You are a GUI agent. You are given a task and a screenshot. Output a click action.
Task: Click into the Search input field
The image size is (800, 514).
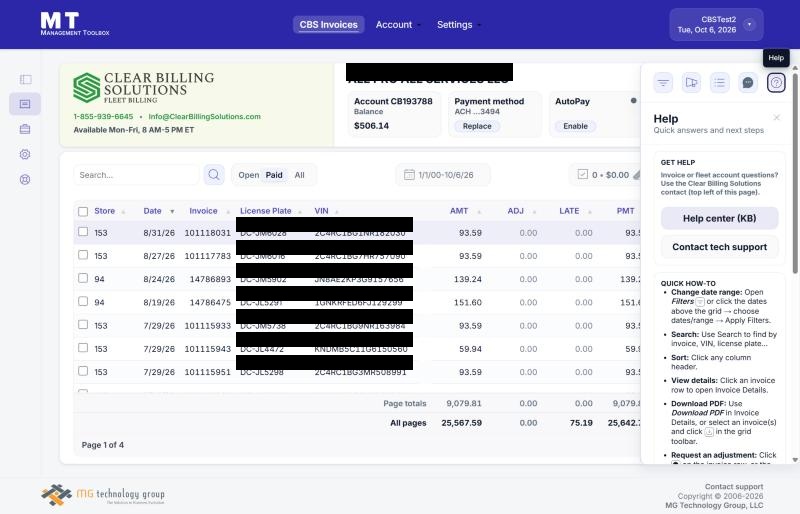point(136,175)
